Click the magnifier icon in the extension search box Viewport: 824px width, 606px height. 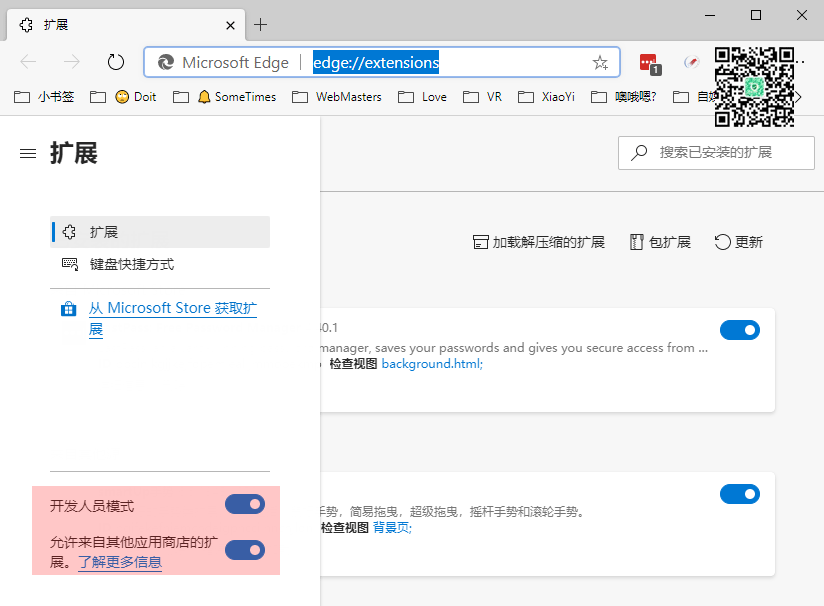coord(639,152)
